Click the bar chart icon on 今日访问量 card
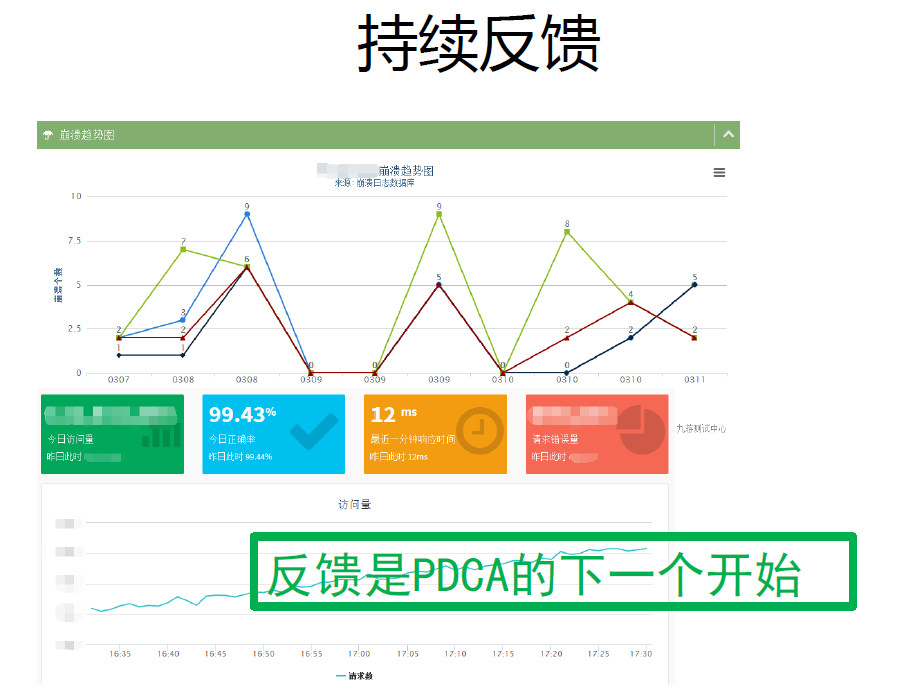The height and width of the screenshot is (697, 902). (x=161, y=432)
